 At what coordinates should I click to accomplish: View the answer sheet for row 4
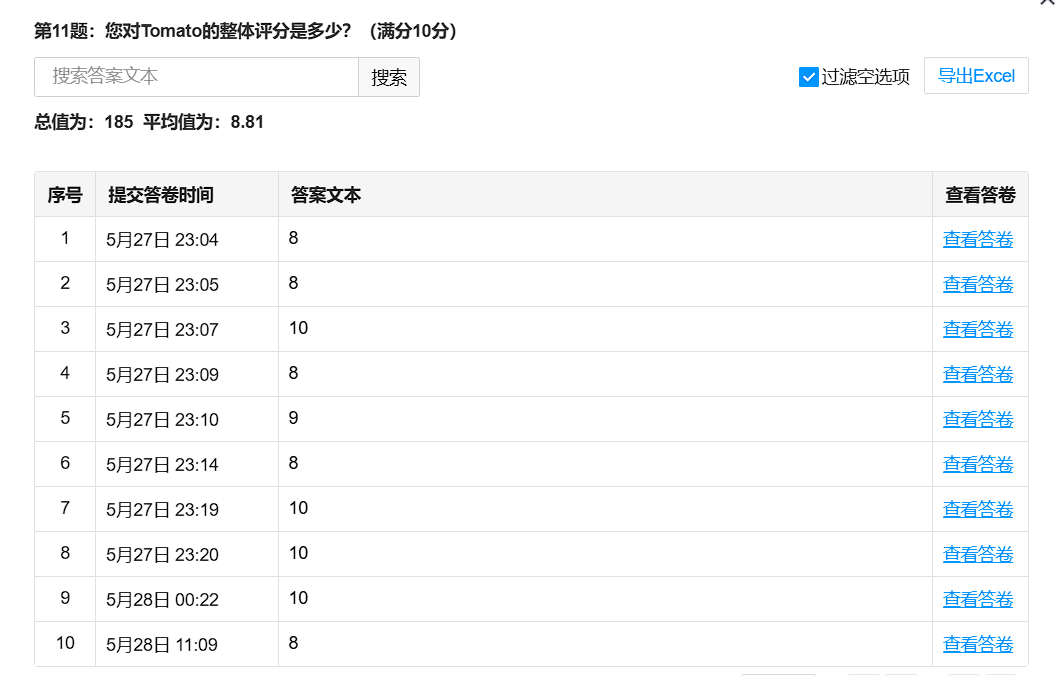(x=977, y=375)
